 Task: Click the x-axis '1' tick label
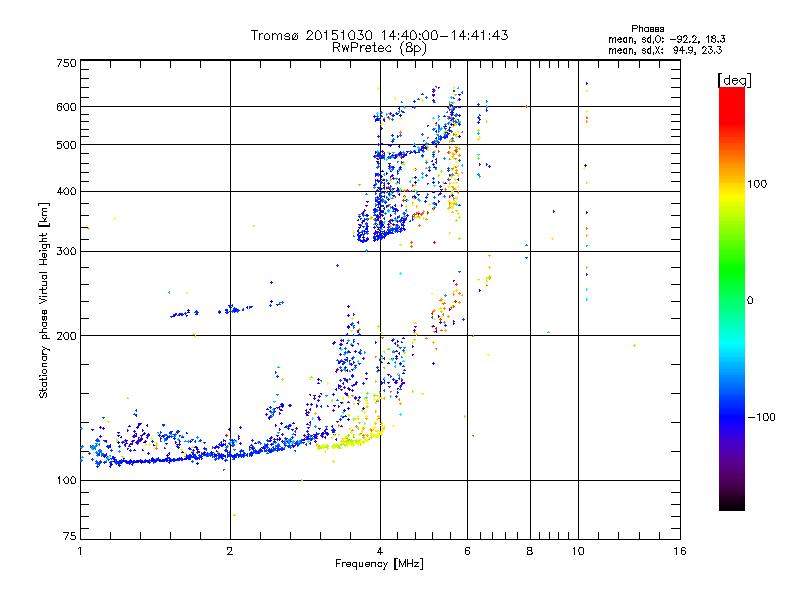80,551
